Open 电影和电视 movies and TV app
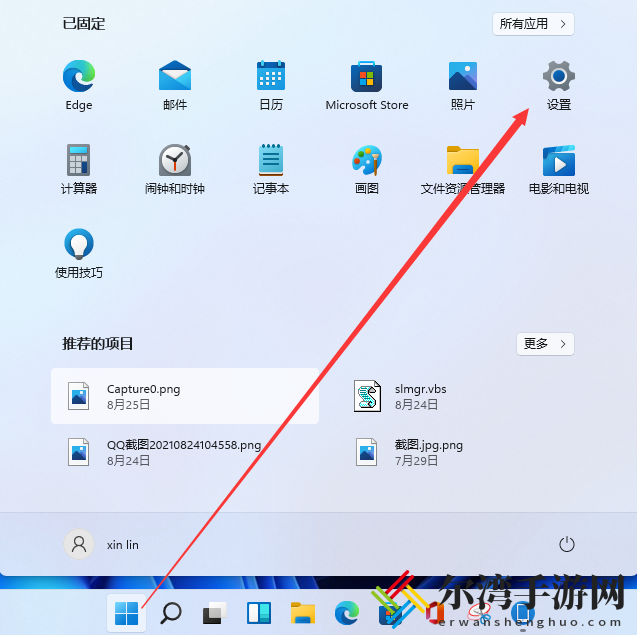Screen dimensions: 637x635 point(559,169)
